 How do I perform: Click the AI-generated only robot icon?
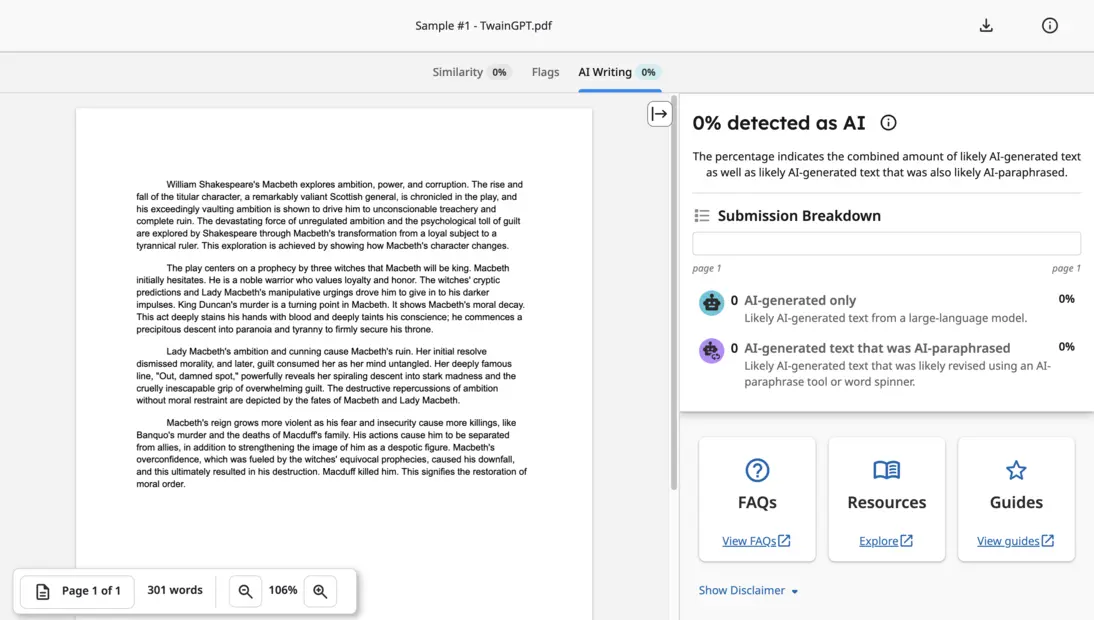(x=712, y=303)
